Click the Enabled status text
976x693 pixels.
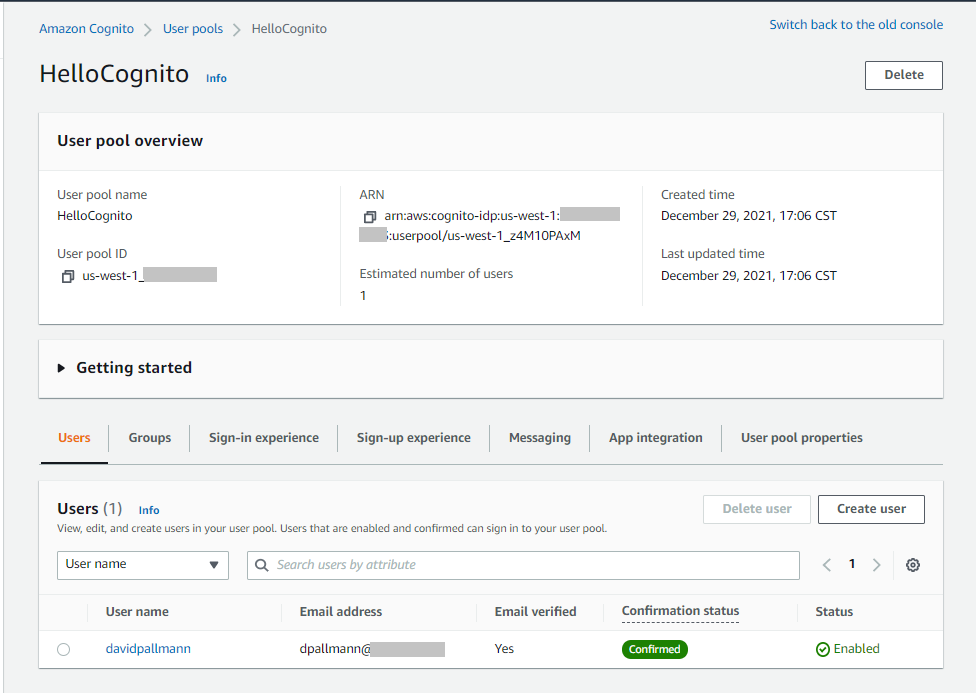[856, 649]
